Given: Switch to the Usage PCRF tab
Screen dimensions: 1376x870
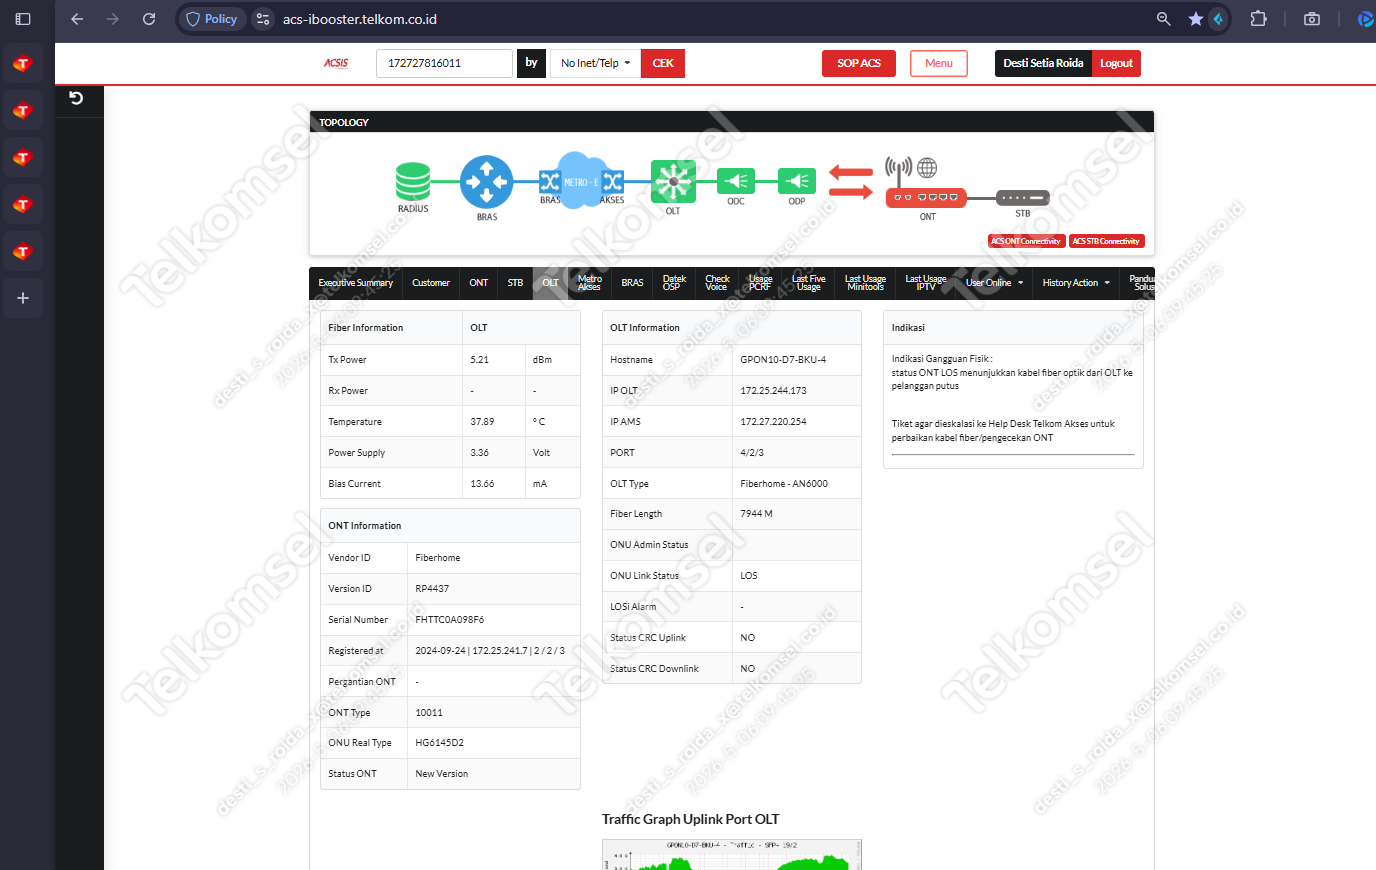Looking at the screenshot, I should 761,283.
